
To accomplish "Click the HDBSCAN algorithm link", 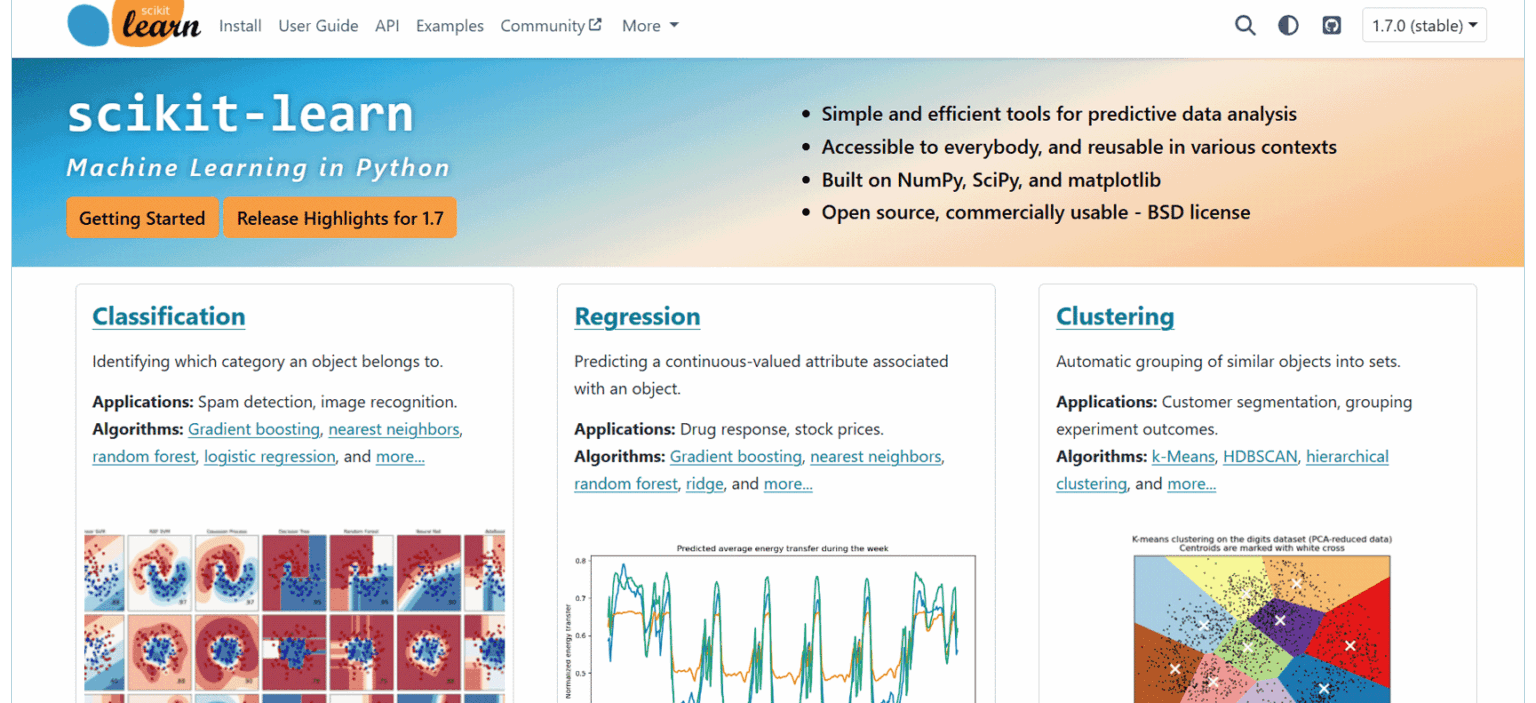I will point(1260,457).
